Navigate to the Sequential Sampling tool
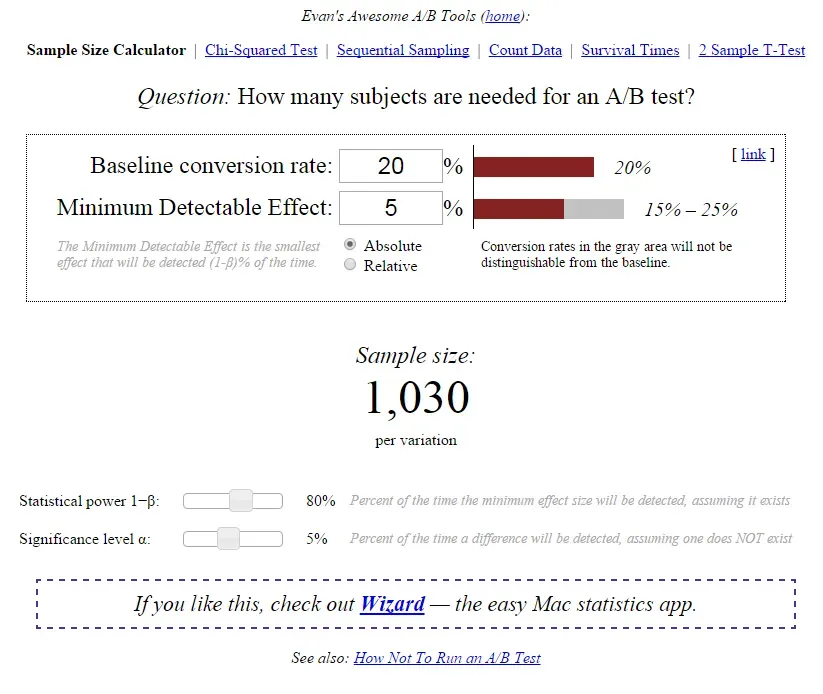The height and width of the screenshot is (694, 823). [x=403, y=50]
